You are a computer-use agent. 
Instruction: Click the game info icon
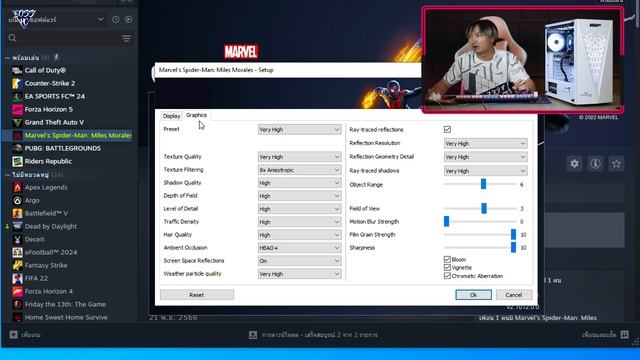pyautogui.click(x=595, y=164)
